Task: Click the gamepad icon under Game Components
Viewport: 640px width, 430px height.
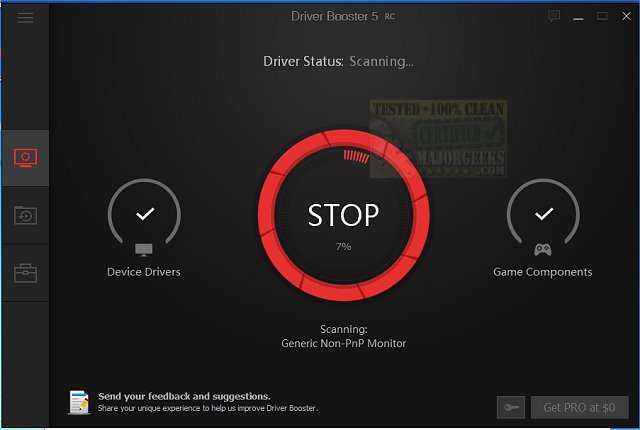Action: pyautogui.click(x=543, y=250)
